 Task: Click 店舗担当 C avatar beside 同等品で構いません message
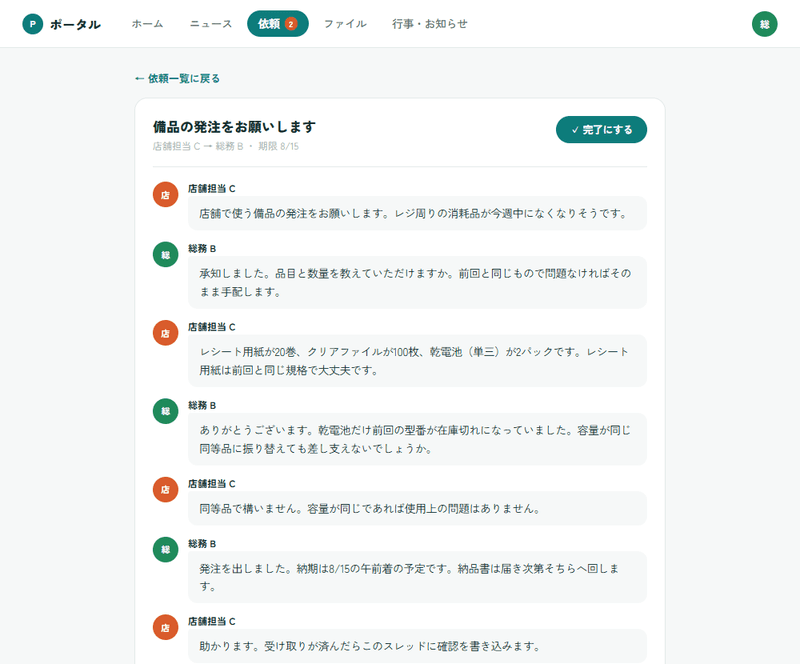point(165,489)
